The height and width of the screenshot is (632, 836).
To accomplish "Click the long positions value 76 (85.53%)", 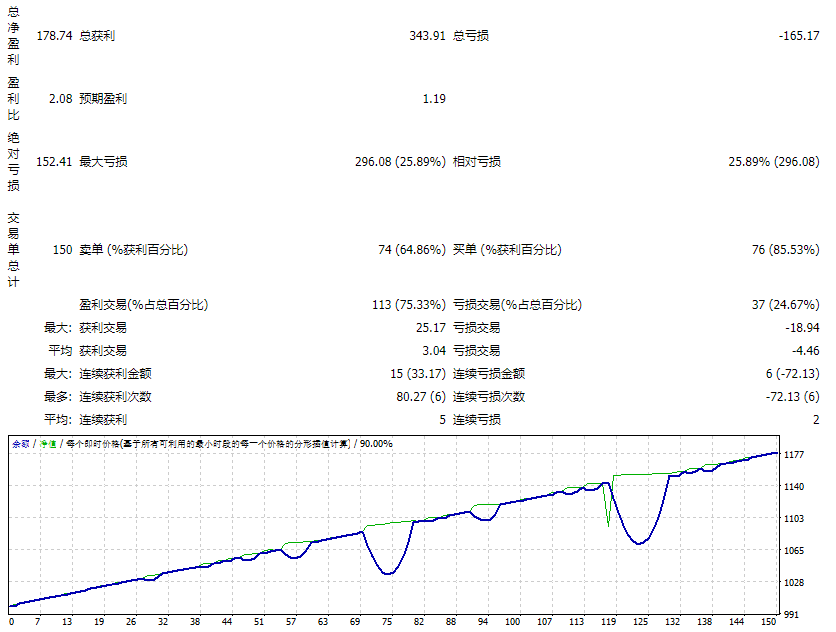I will tap(785, 250).
